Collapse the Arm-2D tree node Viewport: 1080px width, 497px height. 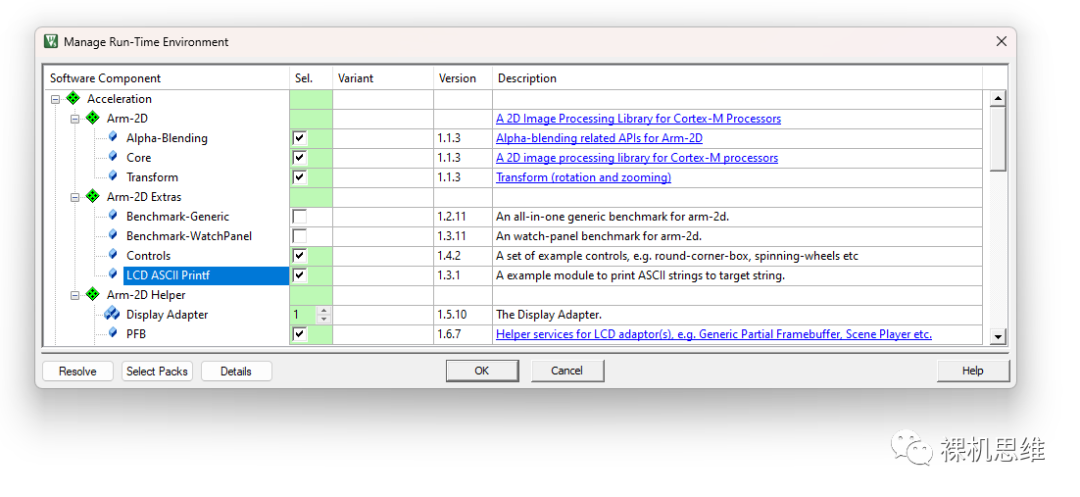tap(75, 118)
